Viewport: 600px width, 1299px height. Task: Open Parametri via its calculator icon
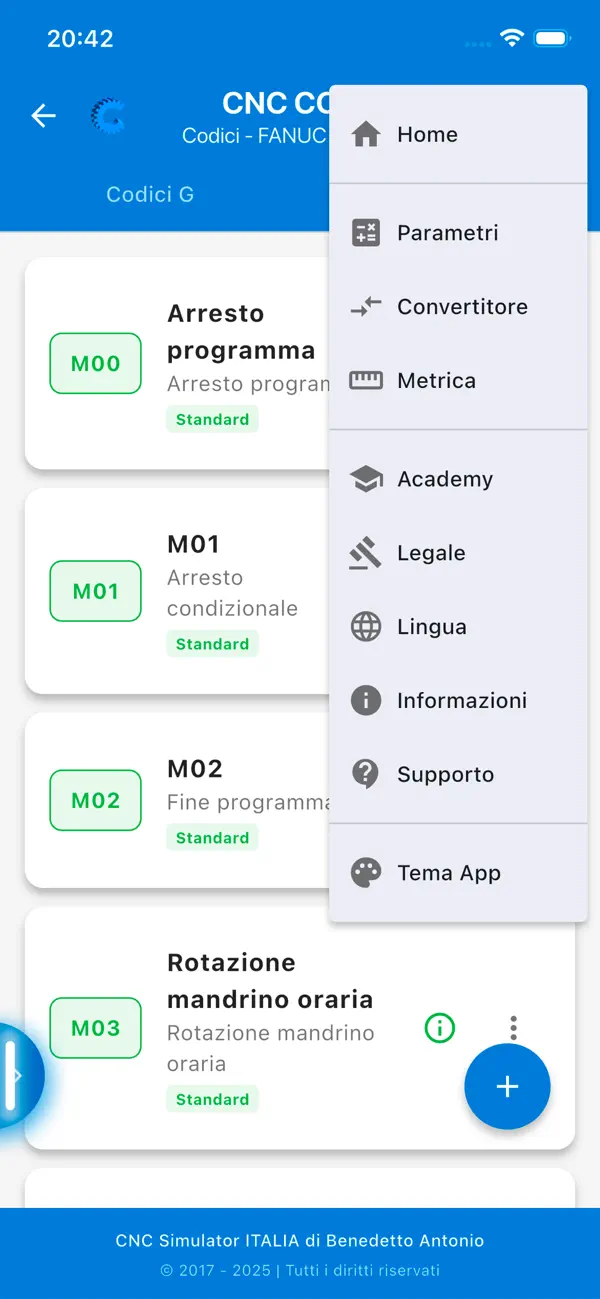(366, 232)
